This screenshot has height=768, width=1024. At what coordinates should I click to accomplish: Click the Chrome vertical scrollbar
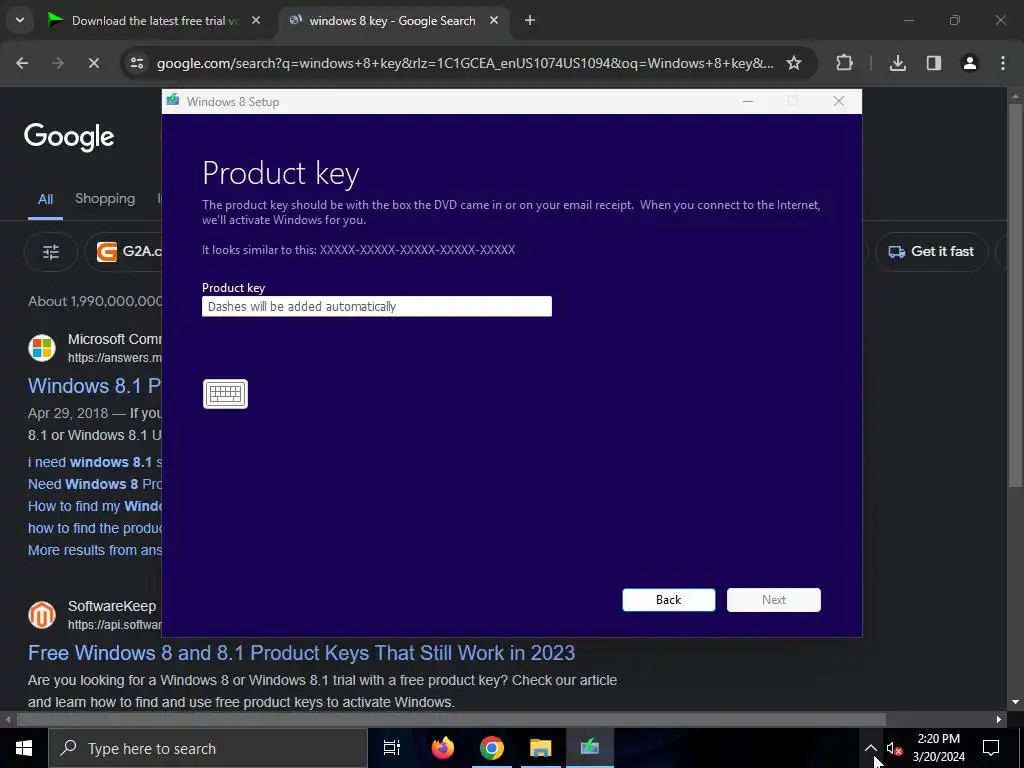point(1014,294)
